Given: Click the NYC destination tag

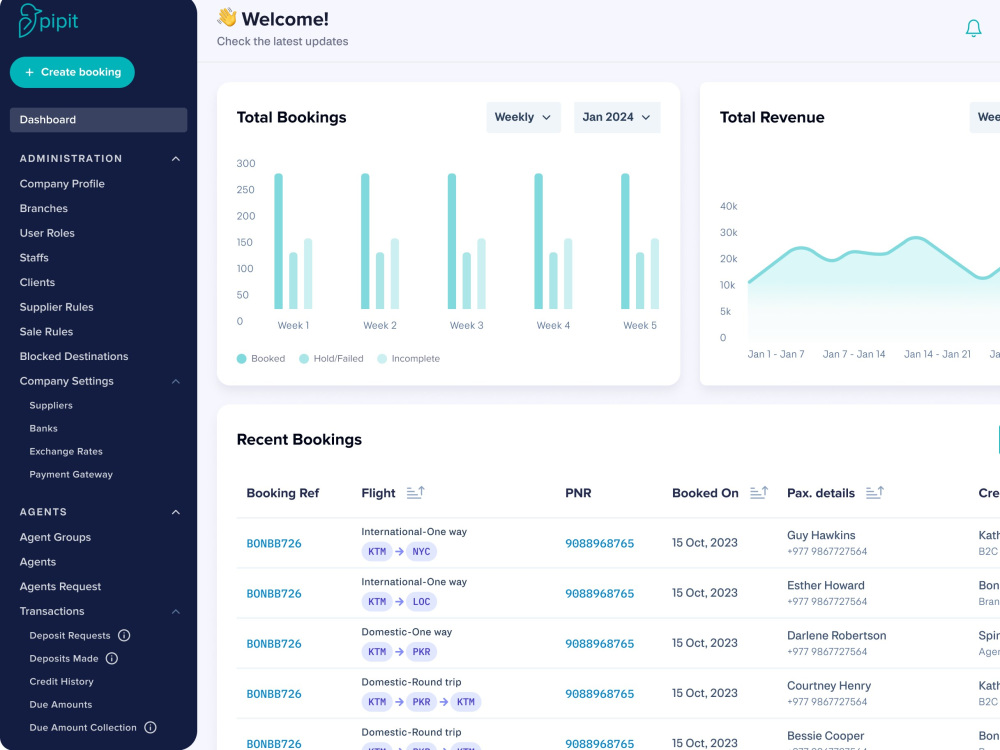Looking at the screenshot, I should [x=421, y=552].
